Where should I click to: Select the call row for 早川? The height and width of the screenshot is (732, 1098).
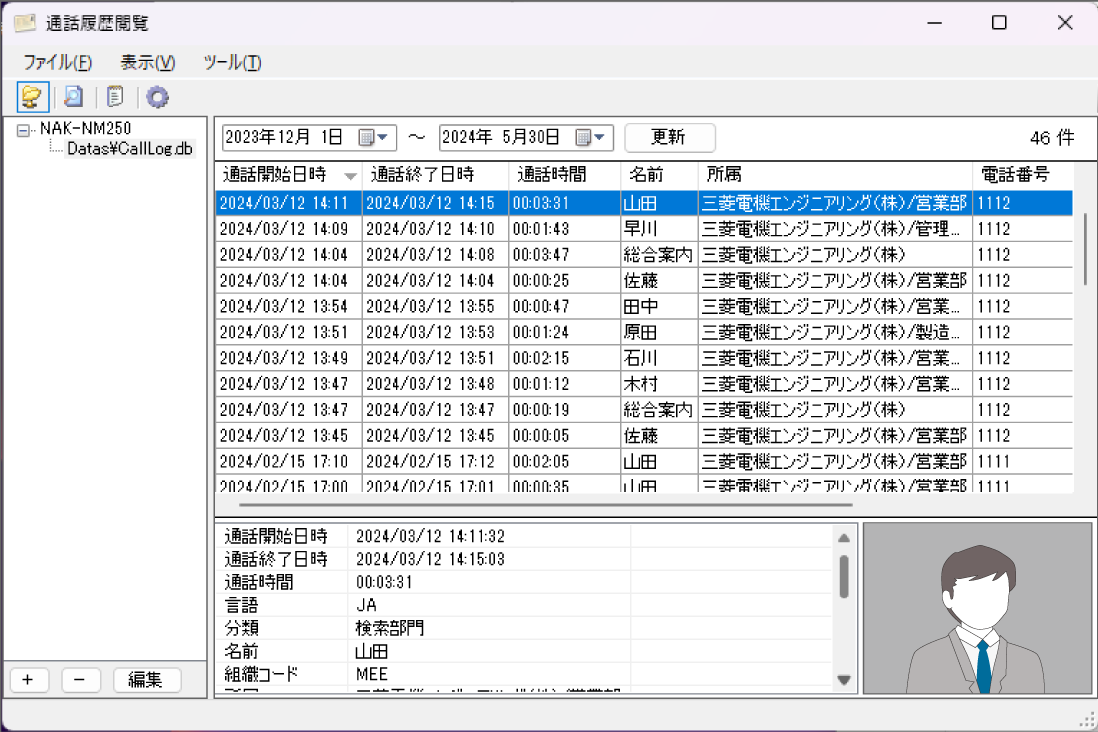[640, 229]
